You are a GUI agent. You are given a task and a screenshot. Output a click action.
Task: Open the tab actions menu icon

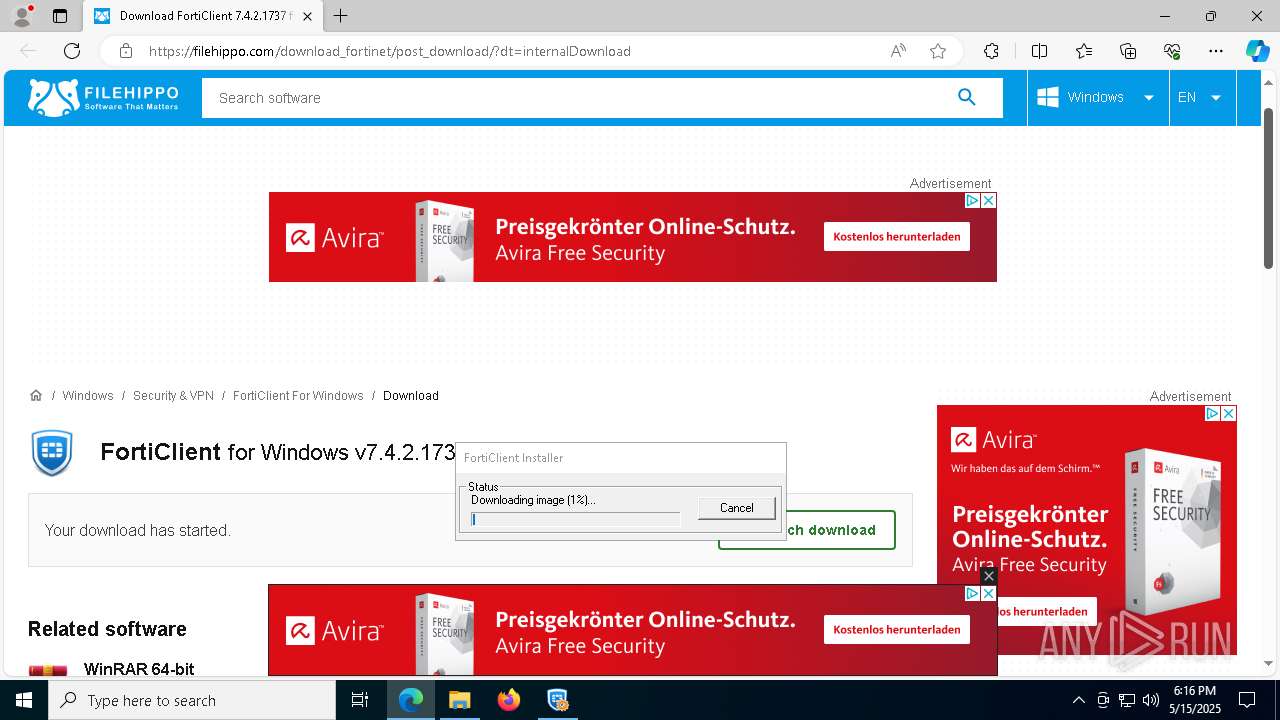[60, 16]
